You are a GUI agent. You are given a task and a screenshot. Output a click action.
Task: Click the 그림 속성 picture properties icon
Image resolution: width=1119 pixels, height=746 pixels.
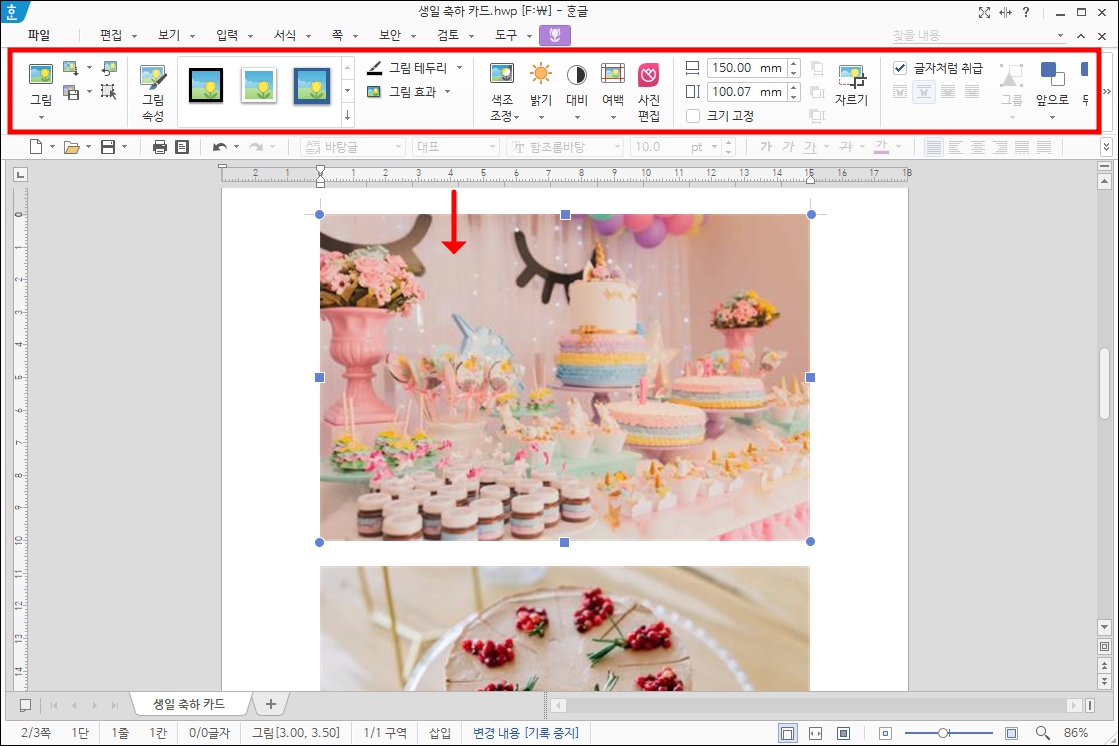pyautogui.click(x=153, y=92)
